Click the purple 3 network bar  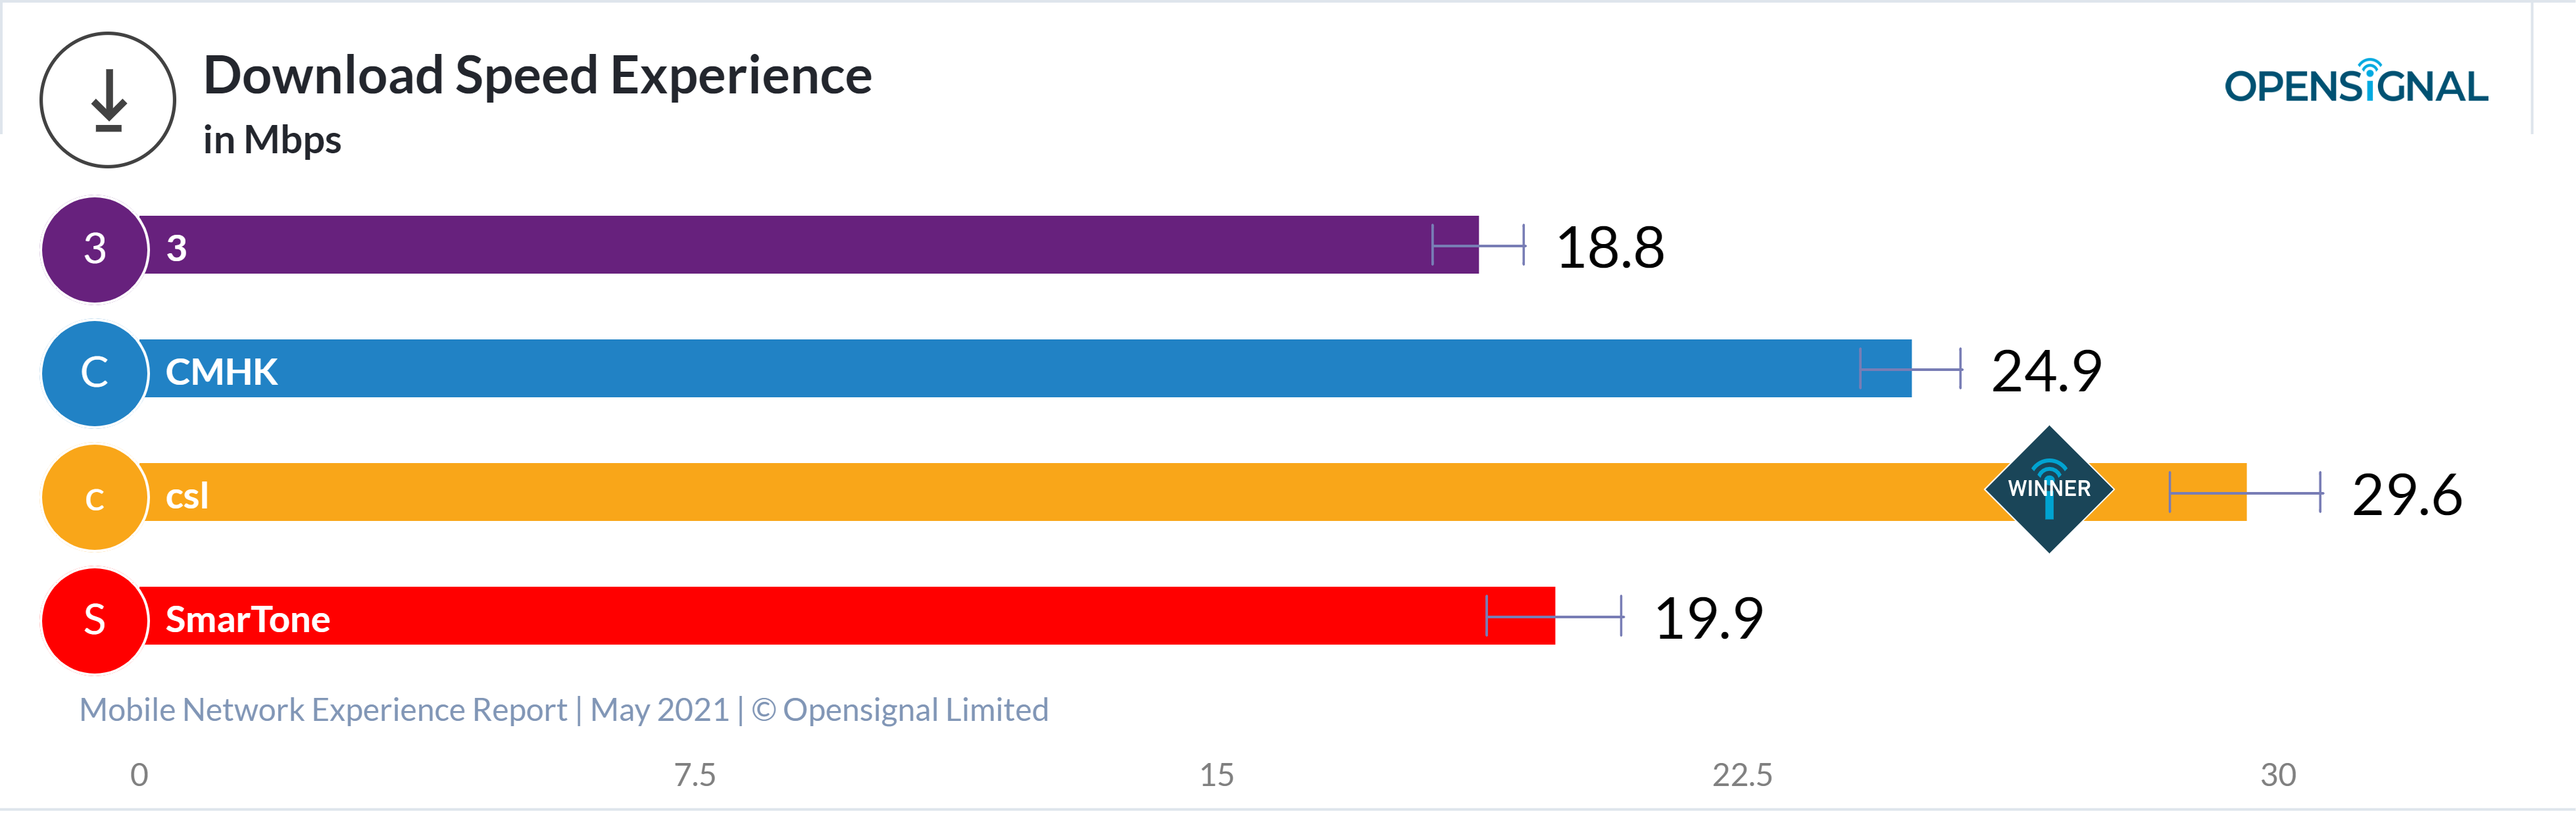pos(800,245)
